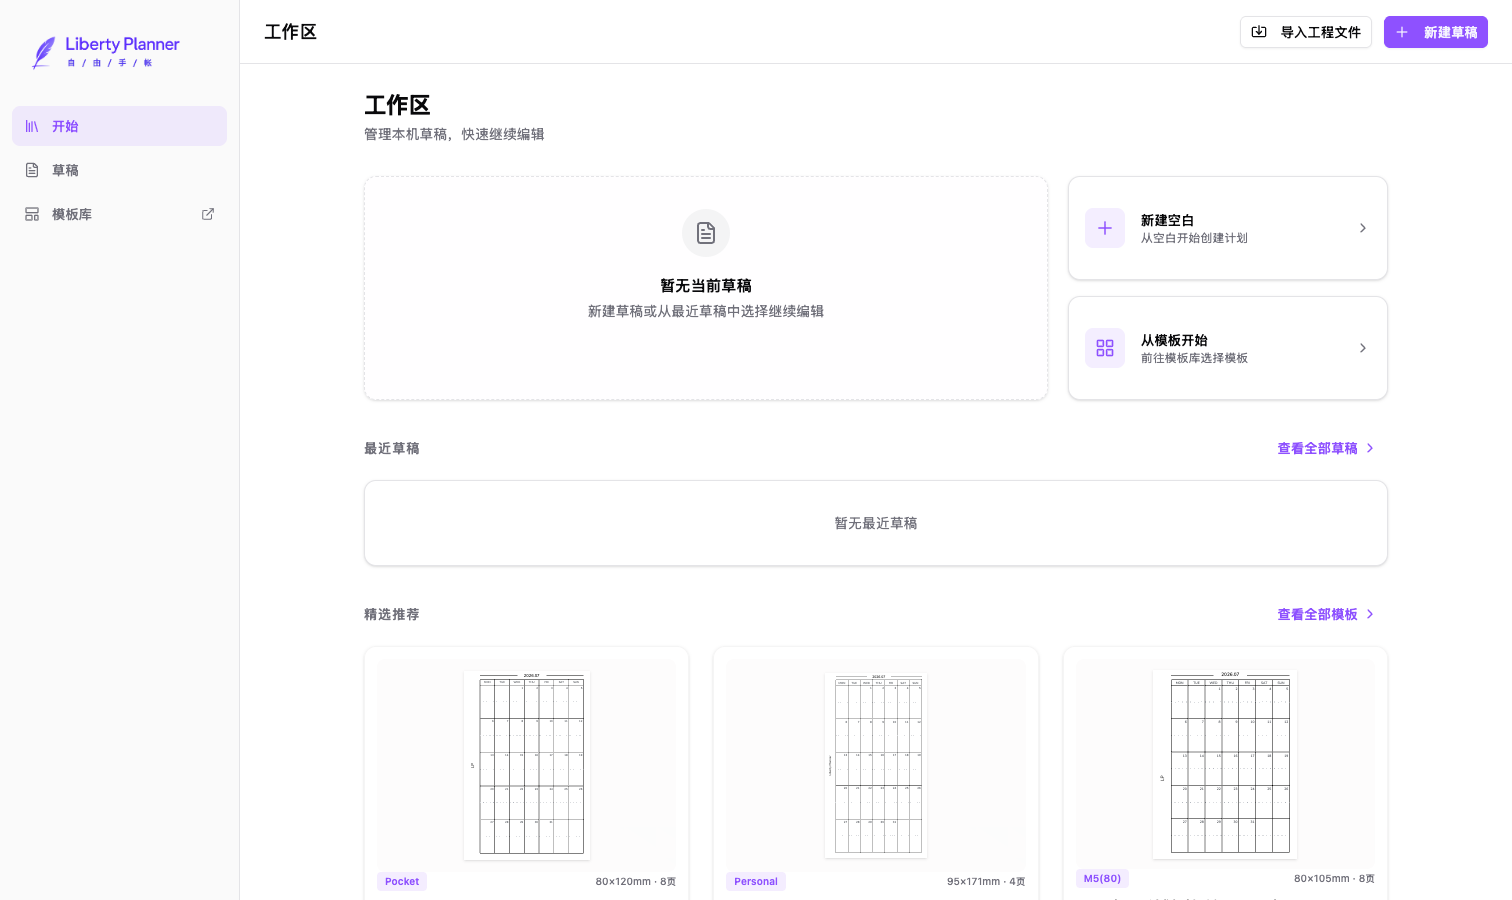Click the M5(80) tag label
1512x900 pixels.
click(x=1102, y=878)
